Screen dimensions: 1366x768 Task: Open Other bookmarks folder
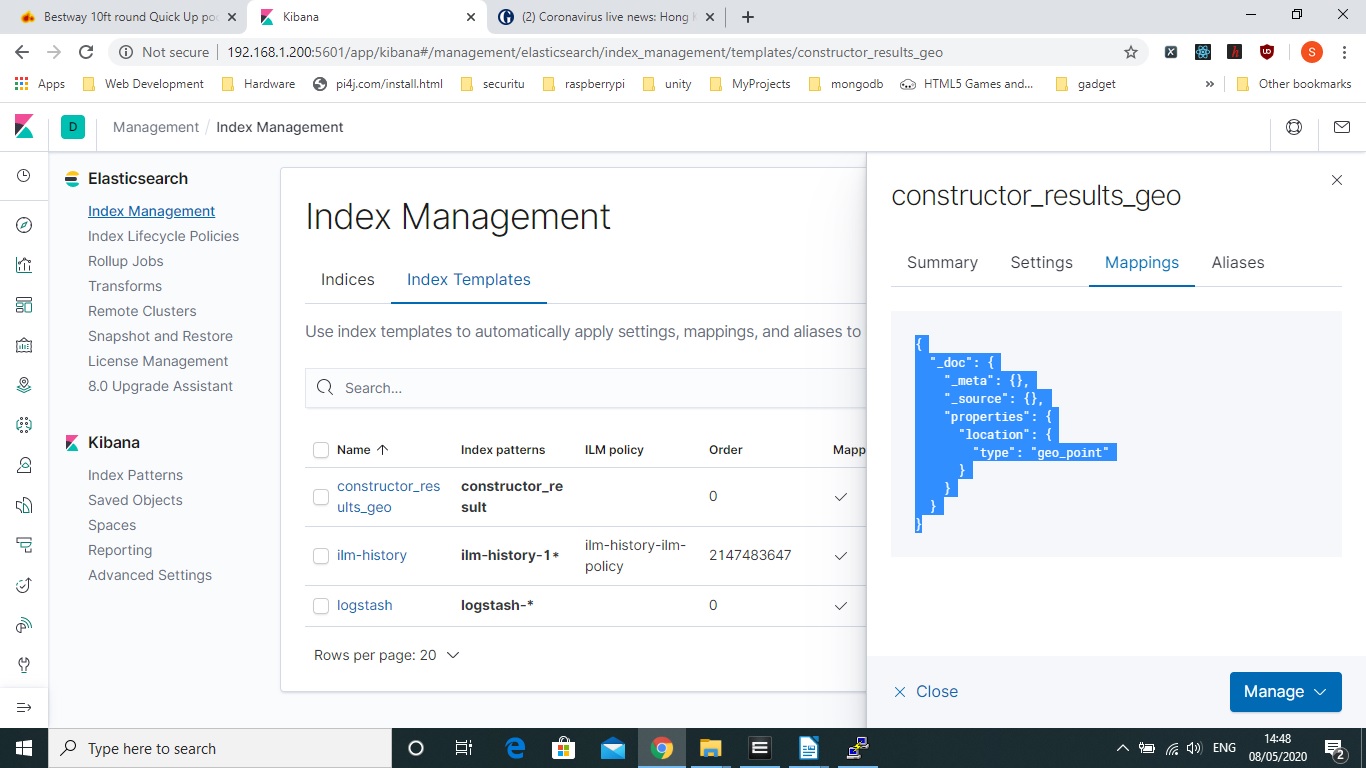click(1294, 84)
